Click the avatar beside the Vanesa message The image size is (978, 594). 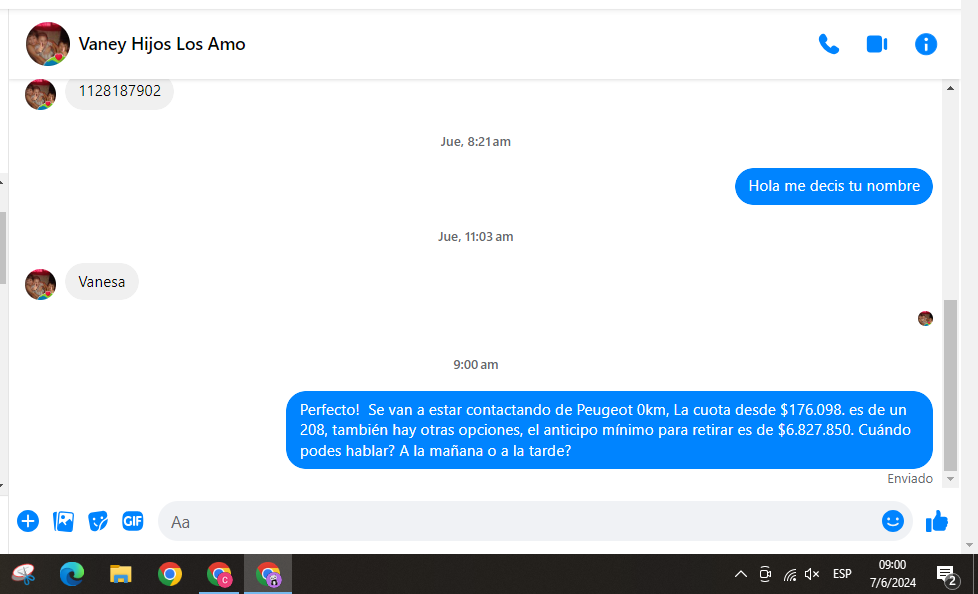tap(40, 284)
